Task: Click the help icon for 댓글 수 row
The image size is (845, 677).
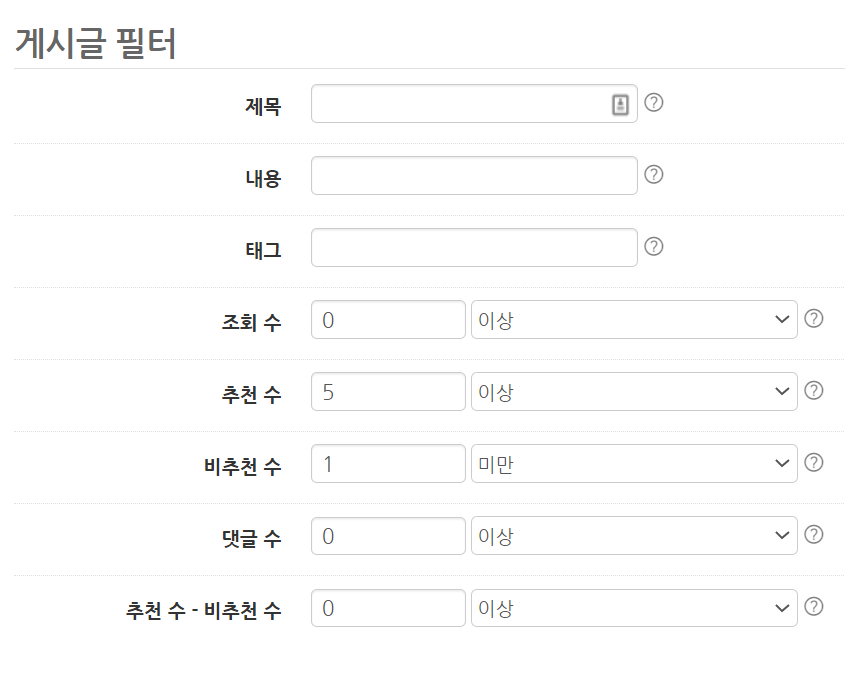Action: (x=814, y=534)
